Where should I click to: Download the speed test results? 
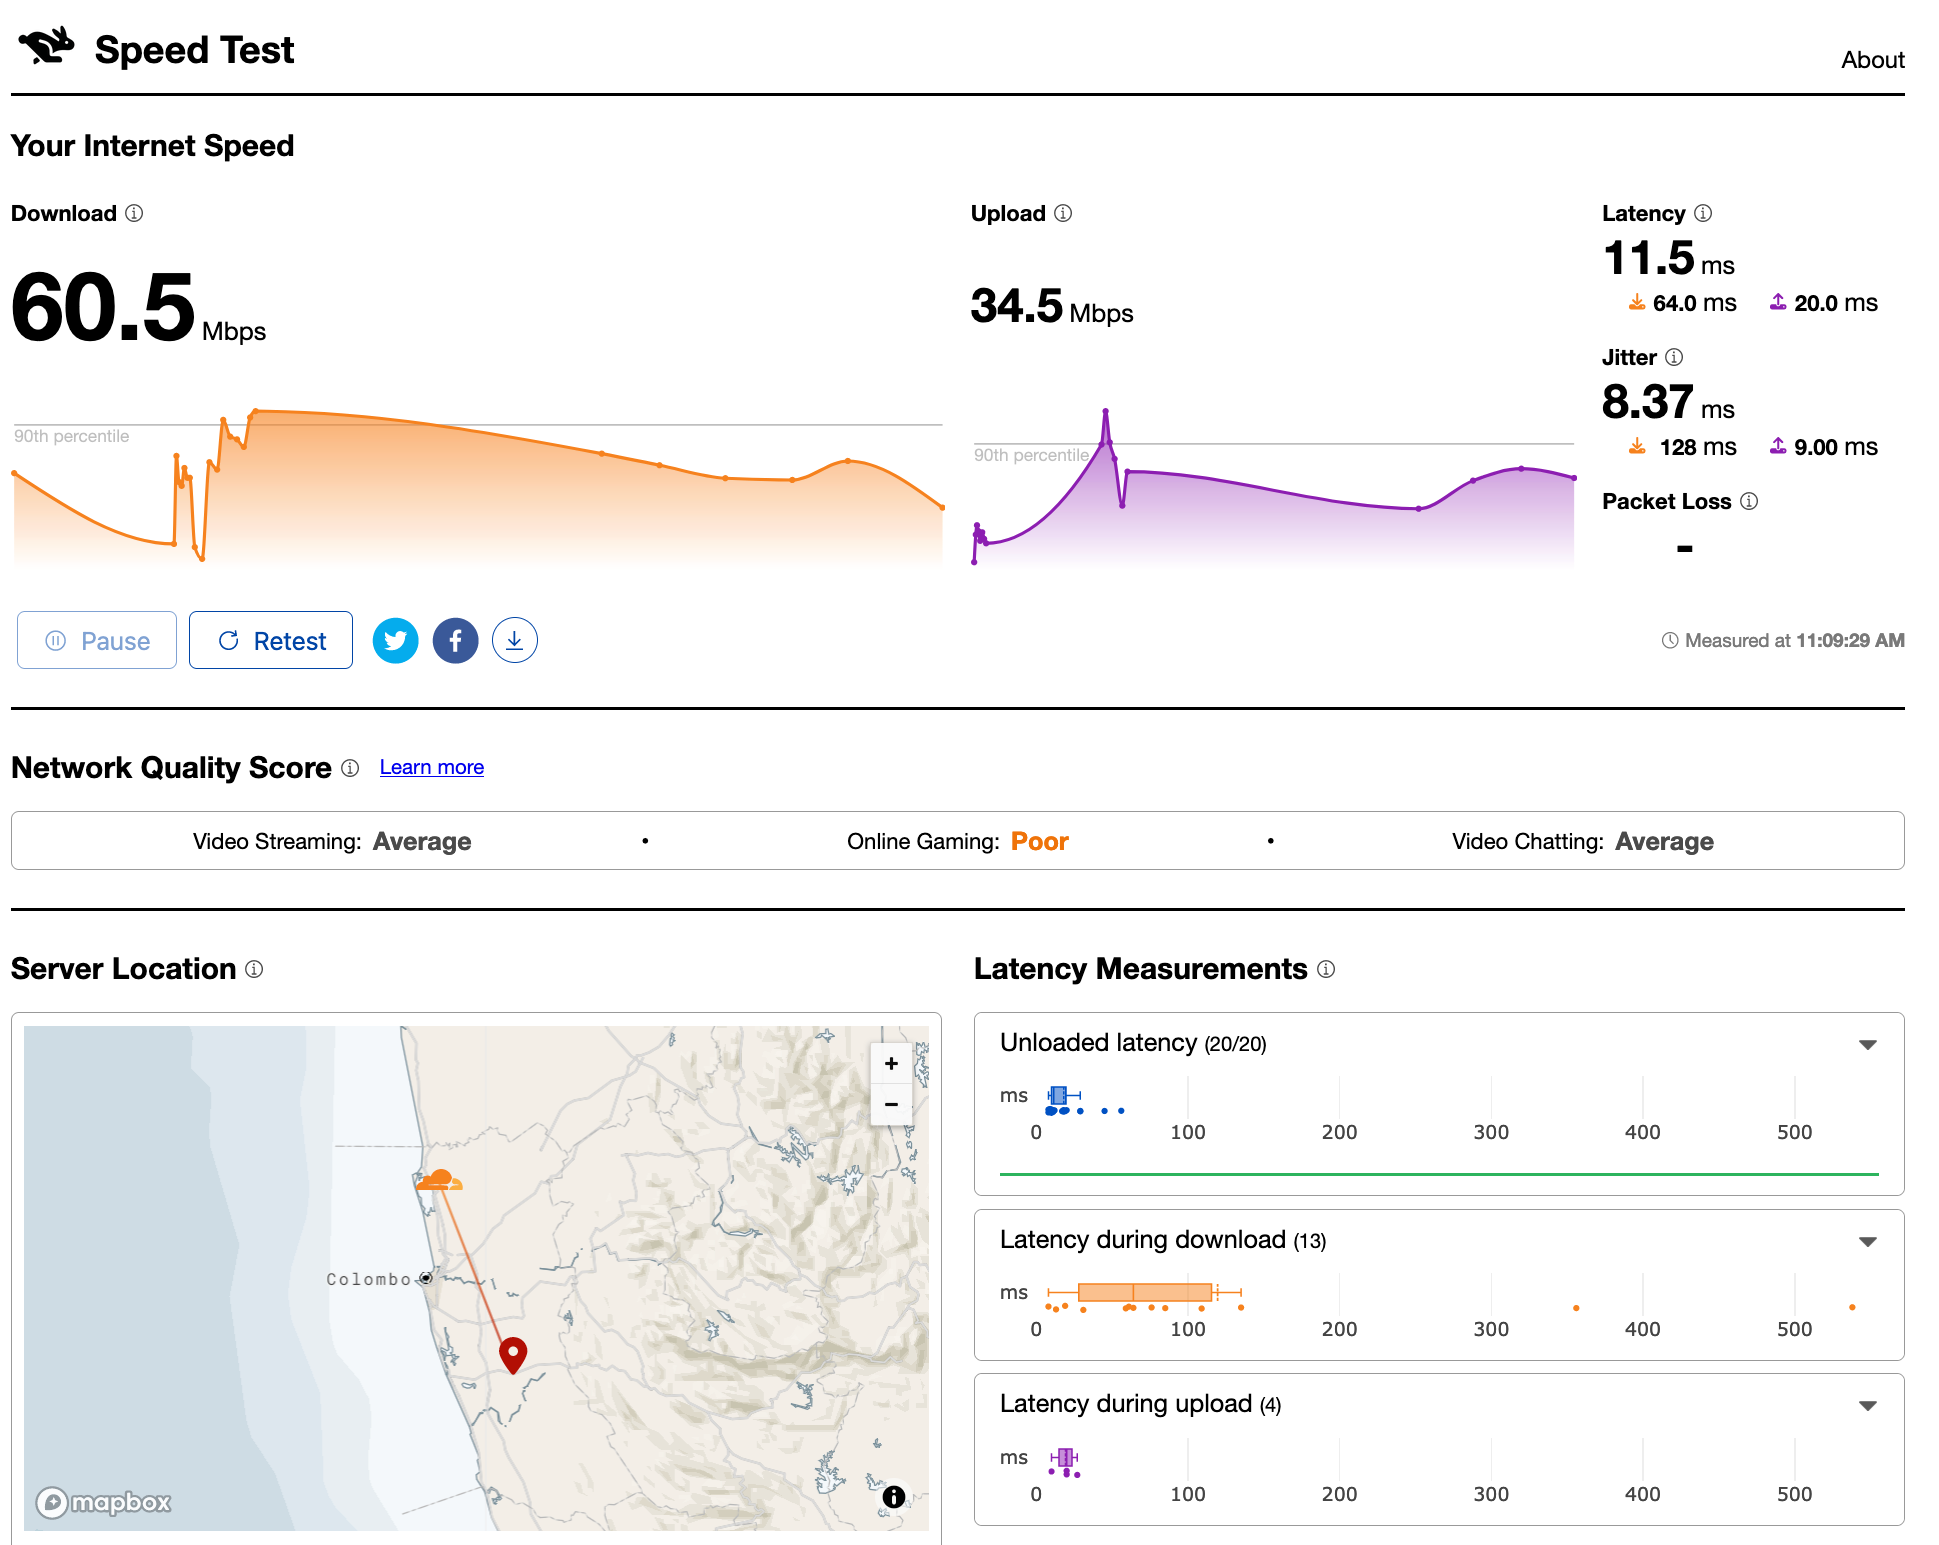click(x=514, y=640)
